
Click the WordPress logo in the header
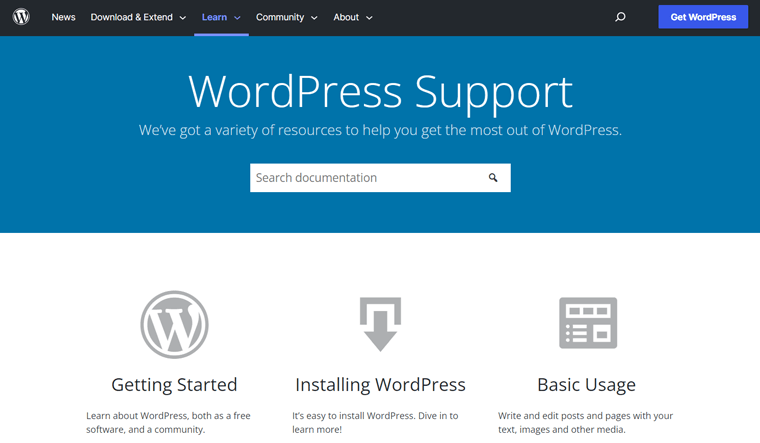pos(21,17)
